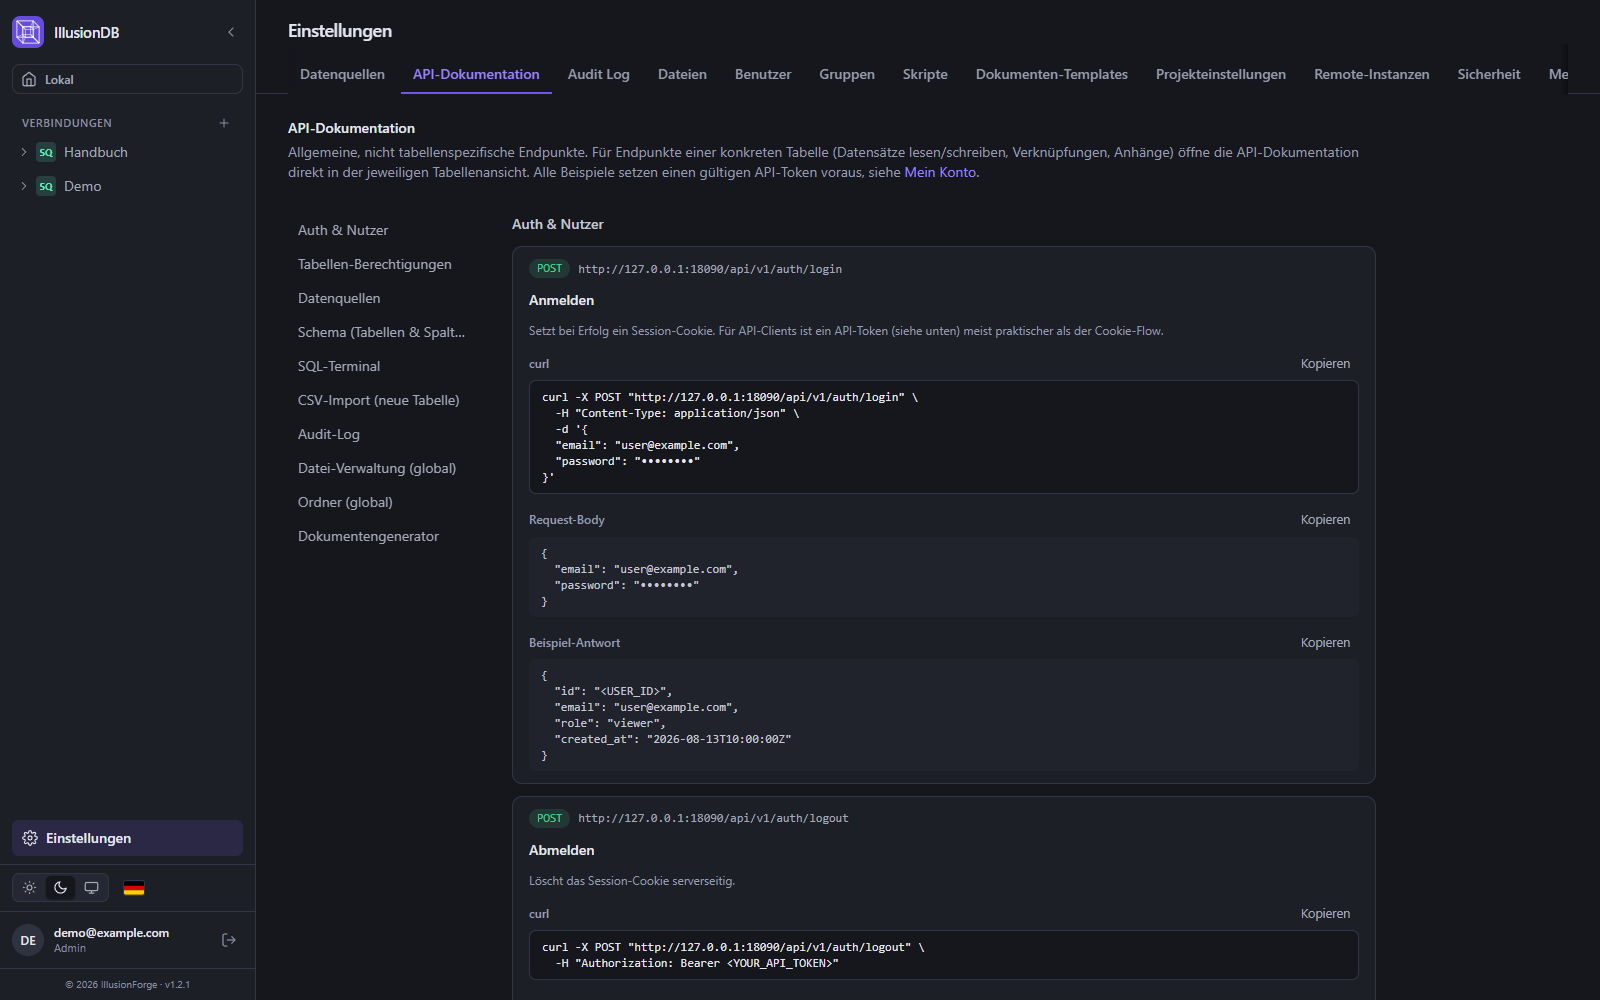Image resolution: width=1600 pixels, height=1000 pixels.
Task: Switch to the Audit Log tab
Action: (599, 74)
